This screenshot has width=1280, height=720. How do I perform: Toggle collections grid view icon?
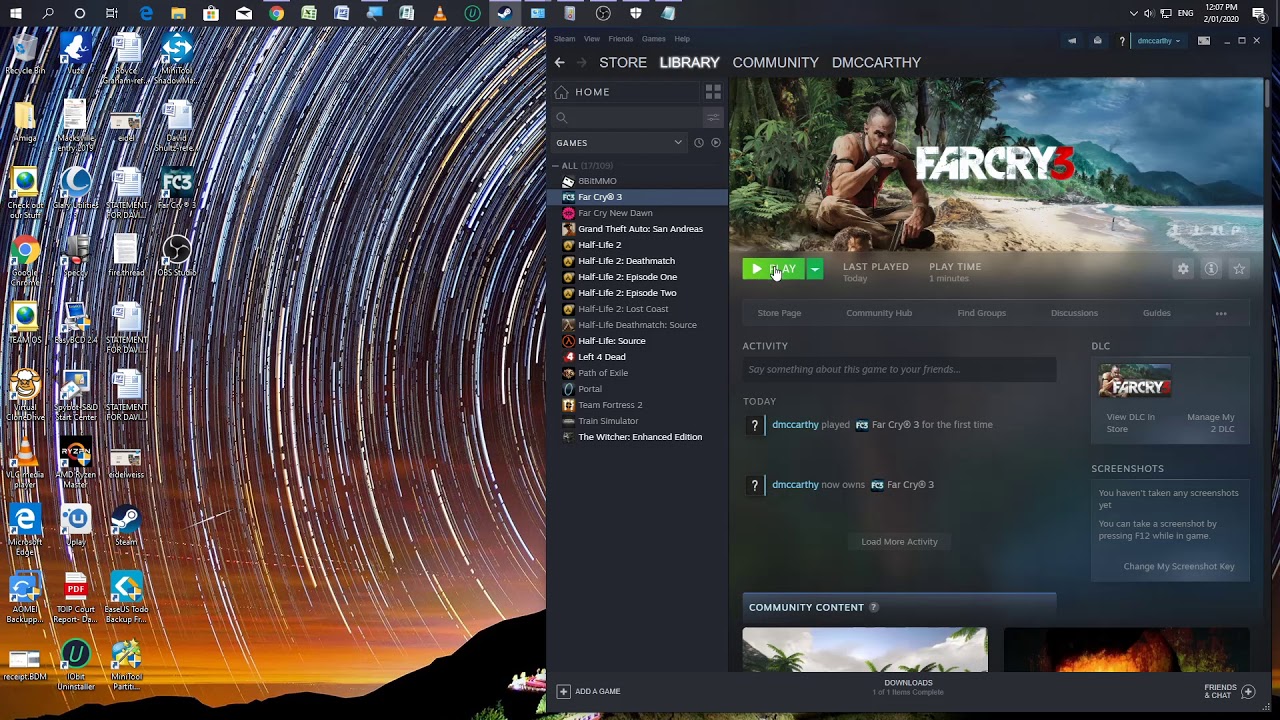[x=713, y=92]
